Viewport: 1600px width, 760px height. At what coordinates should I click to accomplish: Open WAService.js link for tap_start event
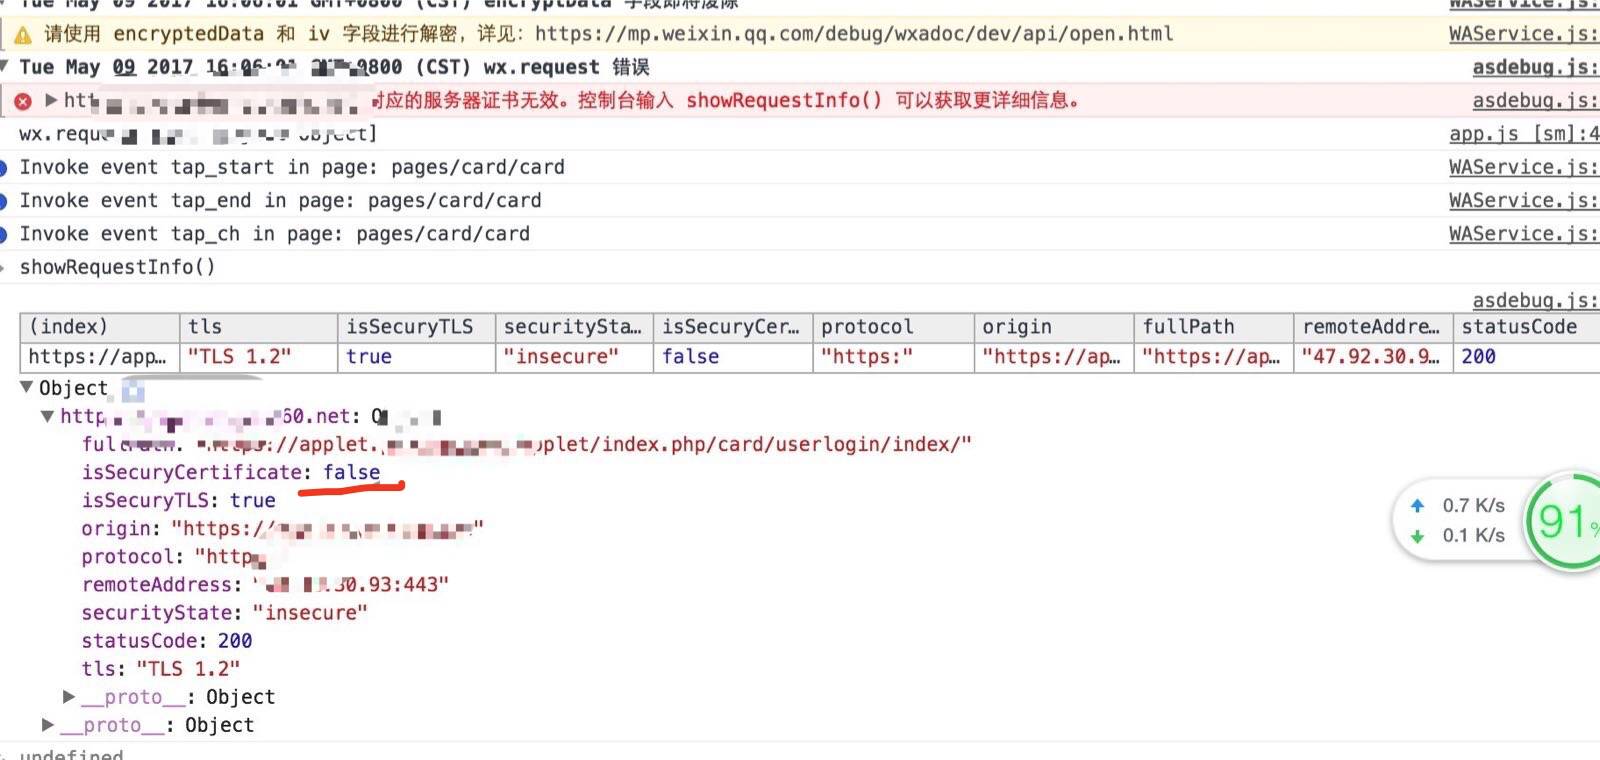[x=1524, y=167]
